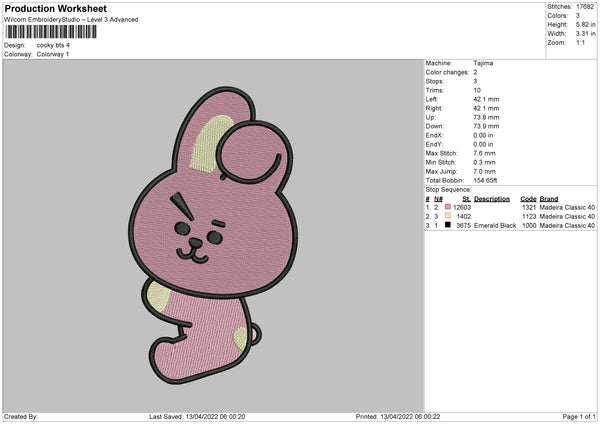Click the Trims value 10
The height and width of the screenshot is (424, 600).
coord(477,90)
